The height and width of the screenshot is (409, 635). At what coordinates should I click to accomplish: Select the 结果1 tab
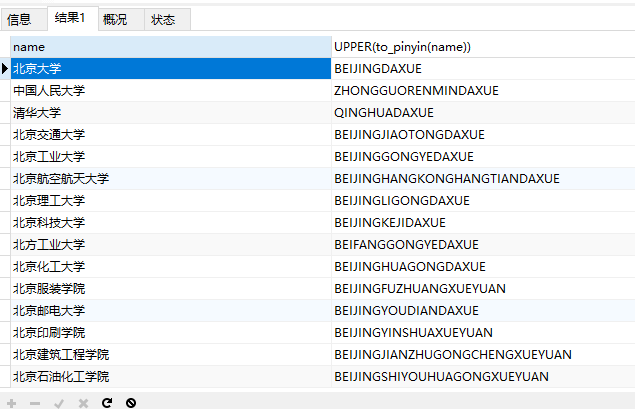coord(73,18)
